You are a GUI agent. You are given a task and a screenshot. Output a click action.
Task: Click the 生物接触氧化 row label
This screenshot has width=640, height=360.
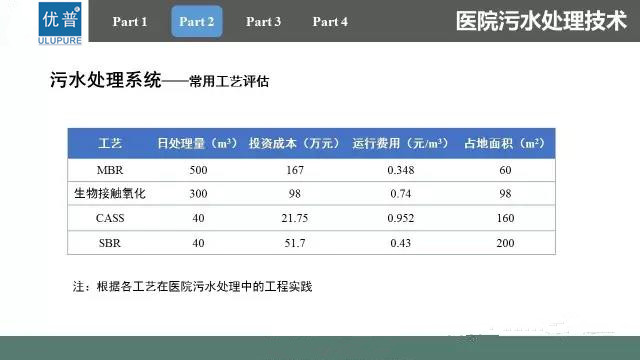110,193
